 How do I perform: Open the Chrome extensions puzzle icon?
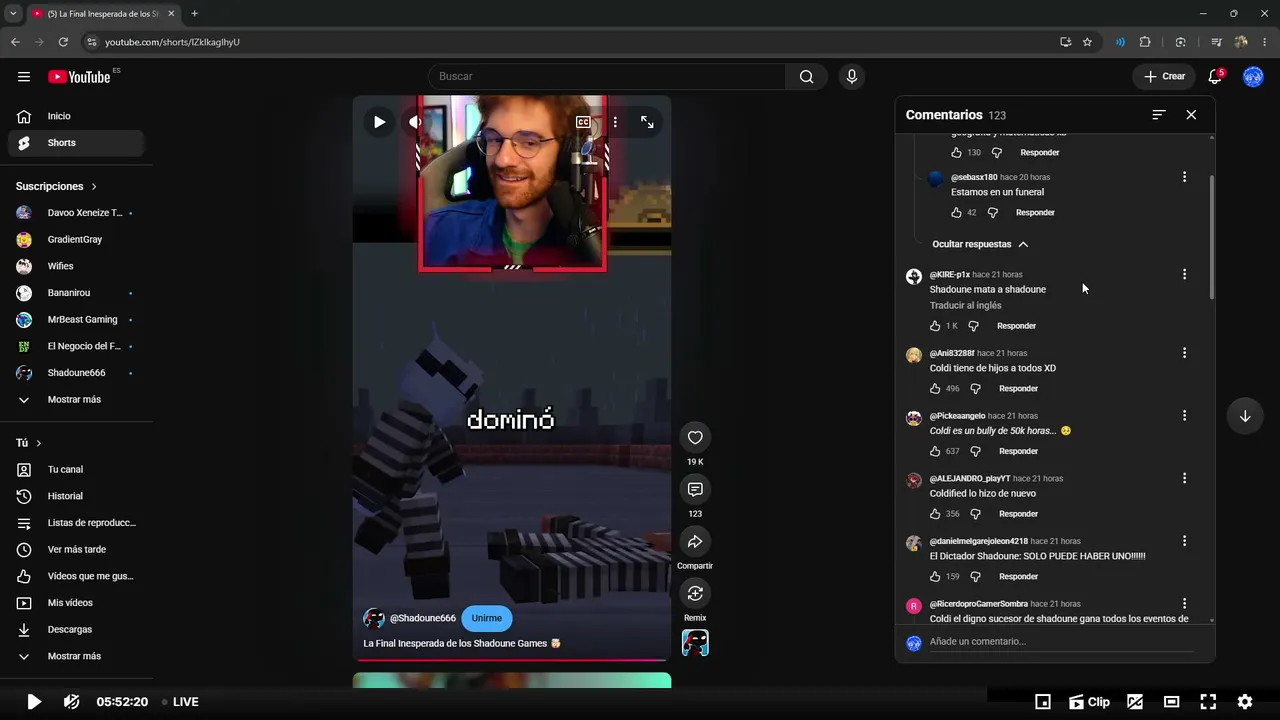coord(1145,42)
